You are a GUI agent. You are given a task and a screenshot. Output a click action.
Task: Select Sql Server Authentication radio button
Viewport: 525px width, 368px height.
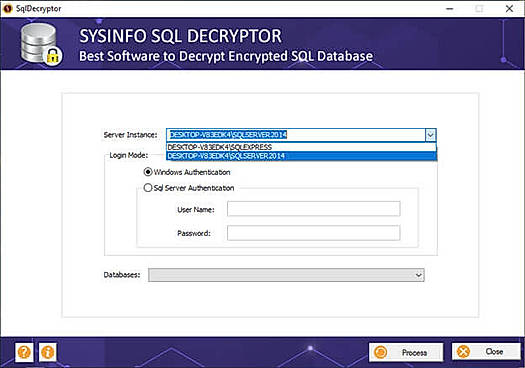coord(148,188)
